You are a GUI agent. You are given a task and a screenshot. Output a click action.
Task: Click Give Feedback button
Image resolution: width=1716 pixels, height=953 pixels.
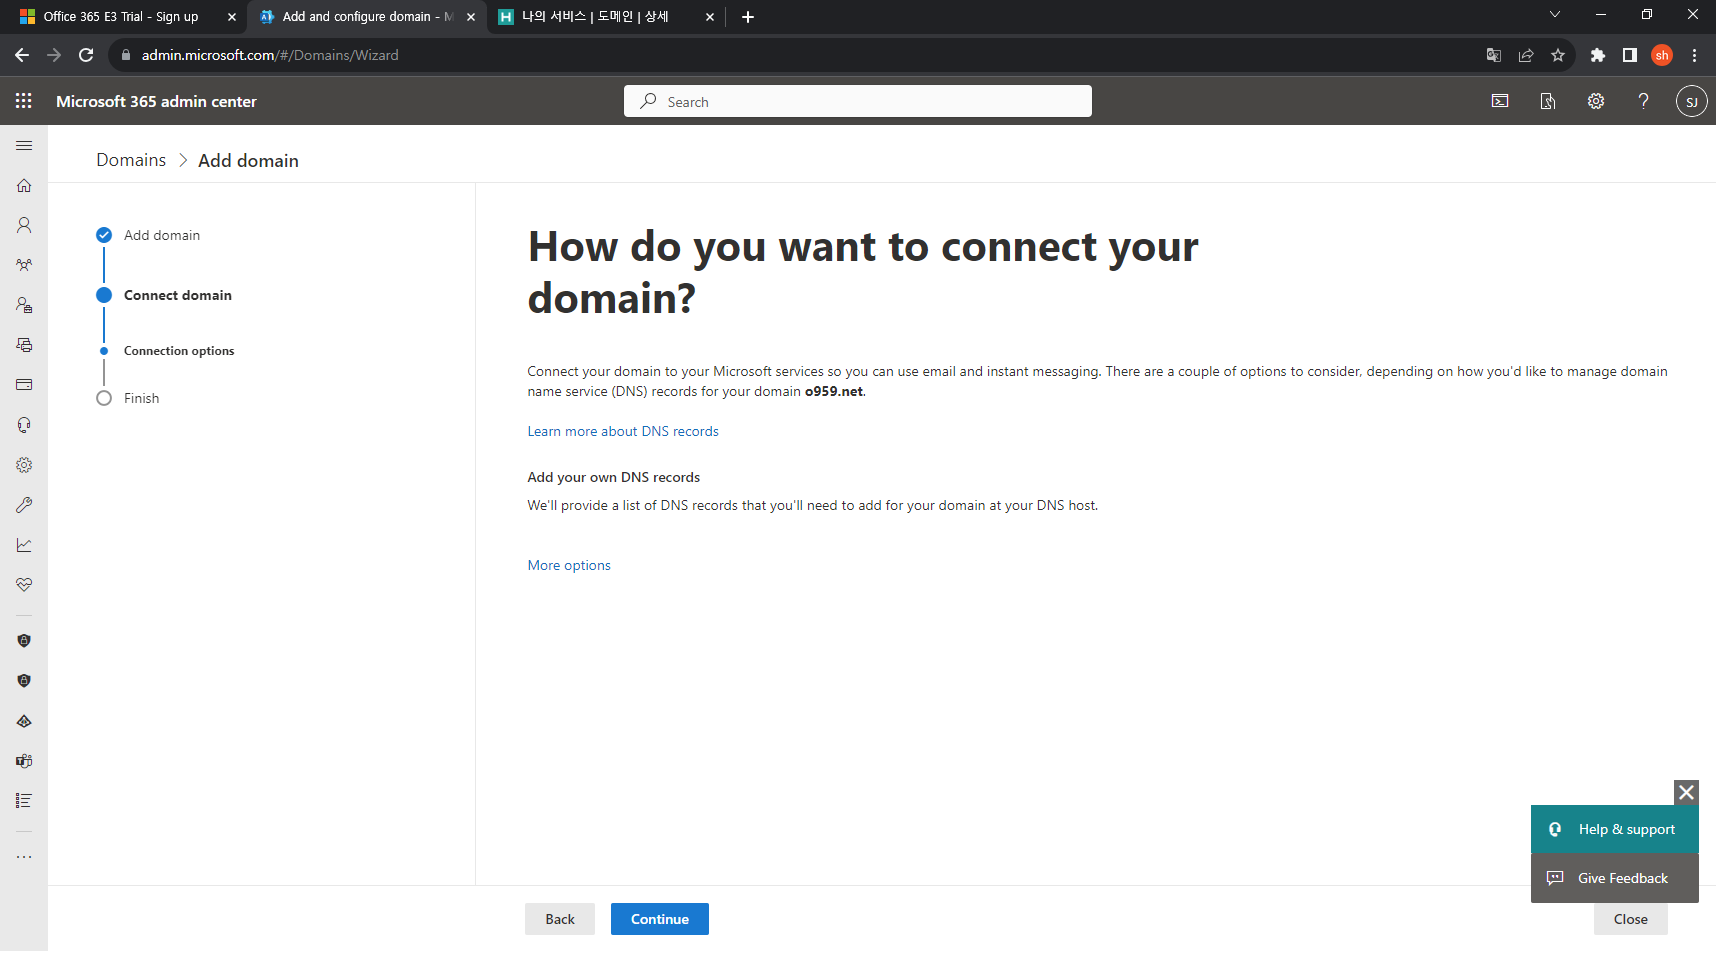click(1615, 878)
